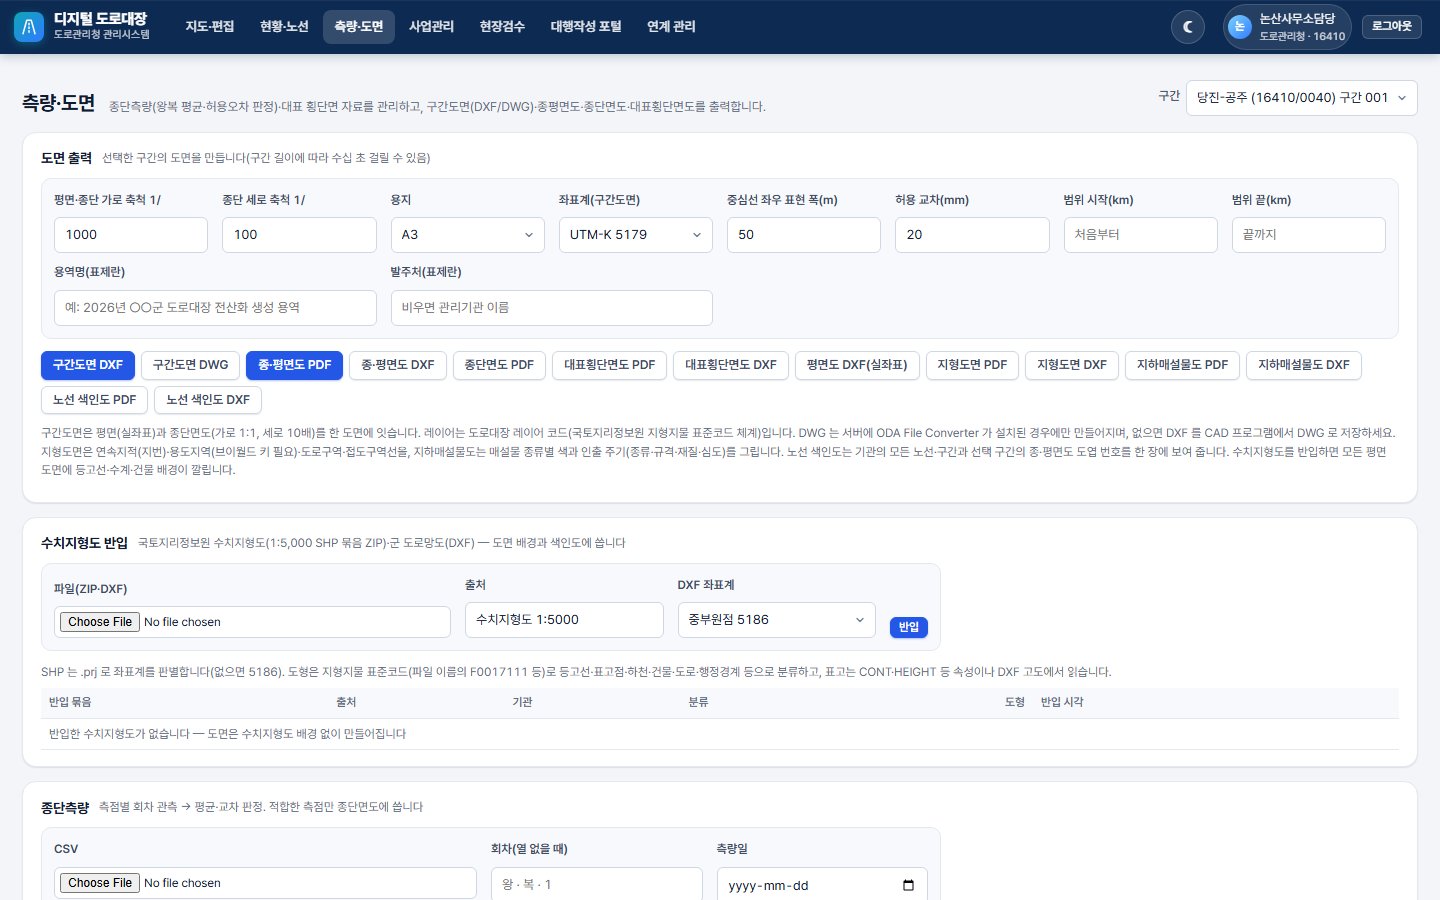Click the 허용 교차(mm) field
Viewport: 1440px width, 900px height.
click(972, 235)
